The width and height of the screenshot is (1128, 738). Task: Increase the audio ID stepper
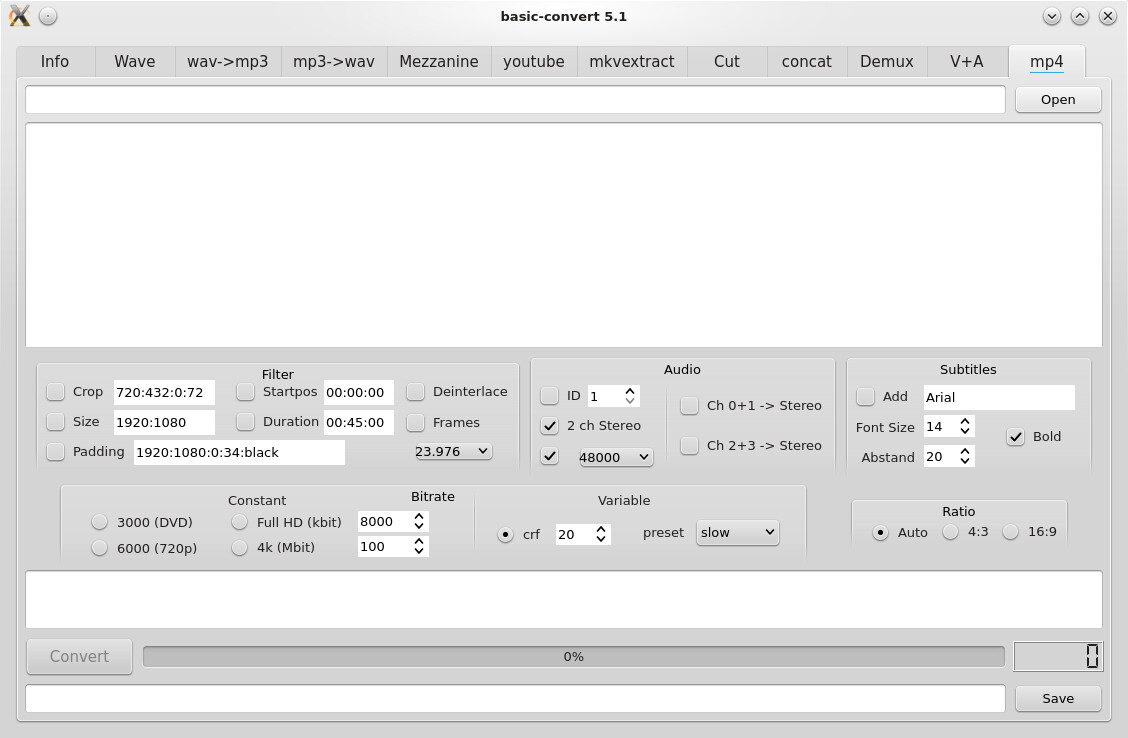630,391
